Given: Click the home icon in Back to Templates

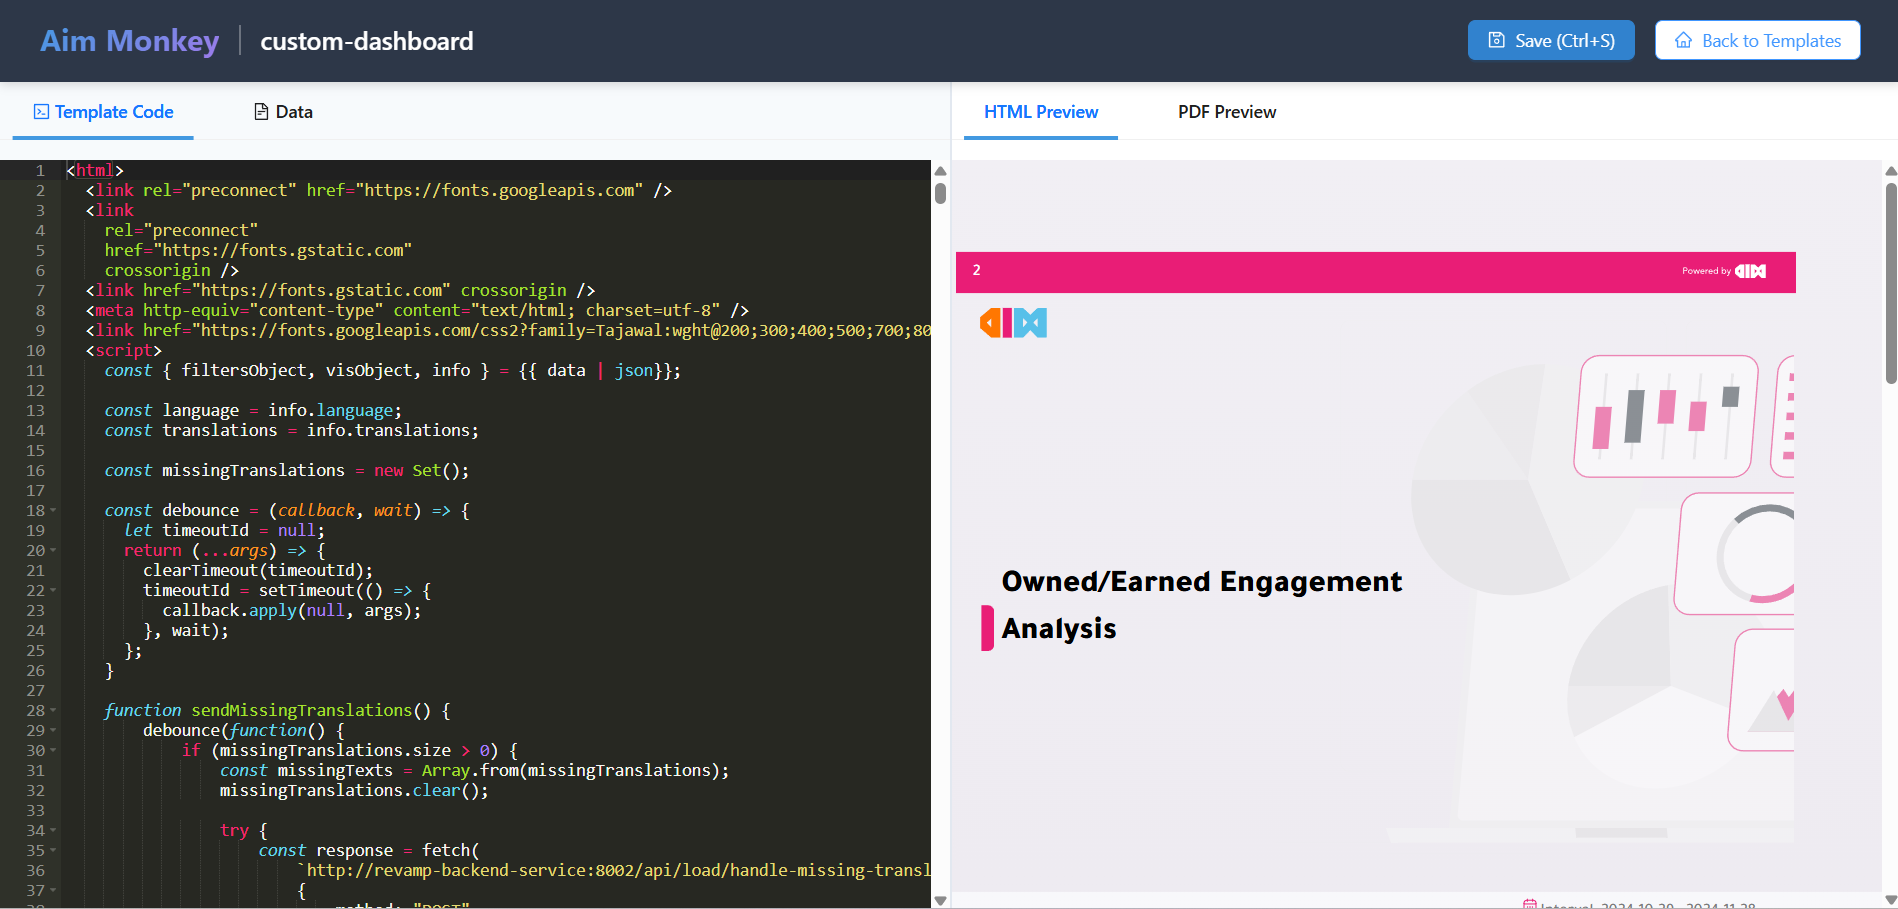Looking at the screenshot, I should click(1684, 40).
